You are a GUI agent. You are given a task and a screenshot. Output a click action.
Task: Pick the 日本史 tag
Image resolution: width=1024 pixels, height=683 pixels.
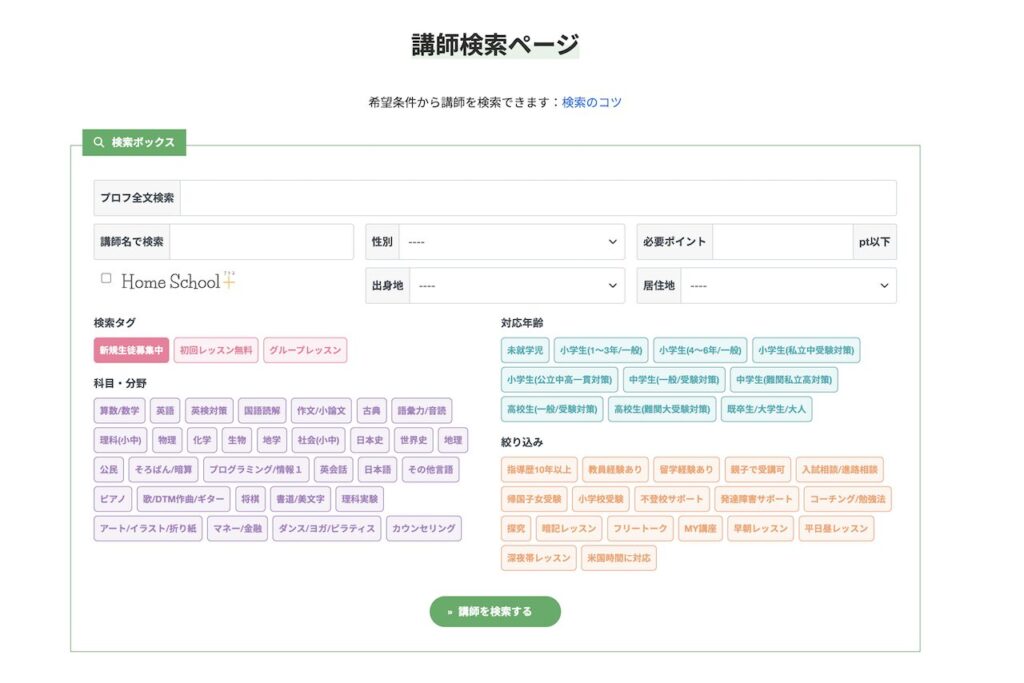[370, 440]
